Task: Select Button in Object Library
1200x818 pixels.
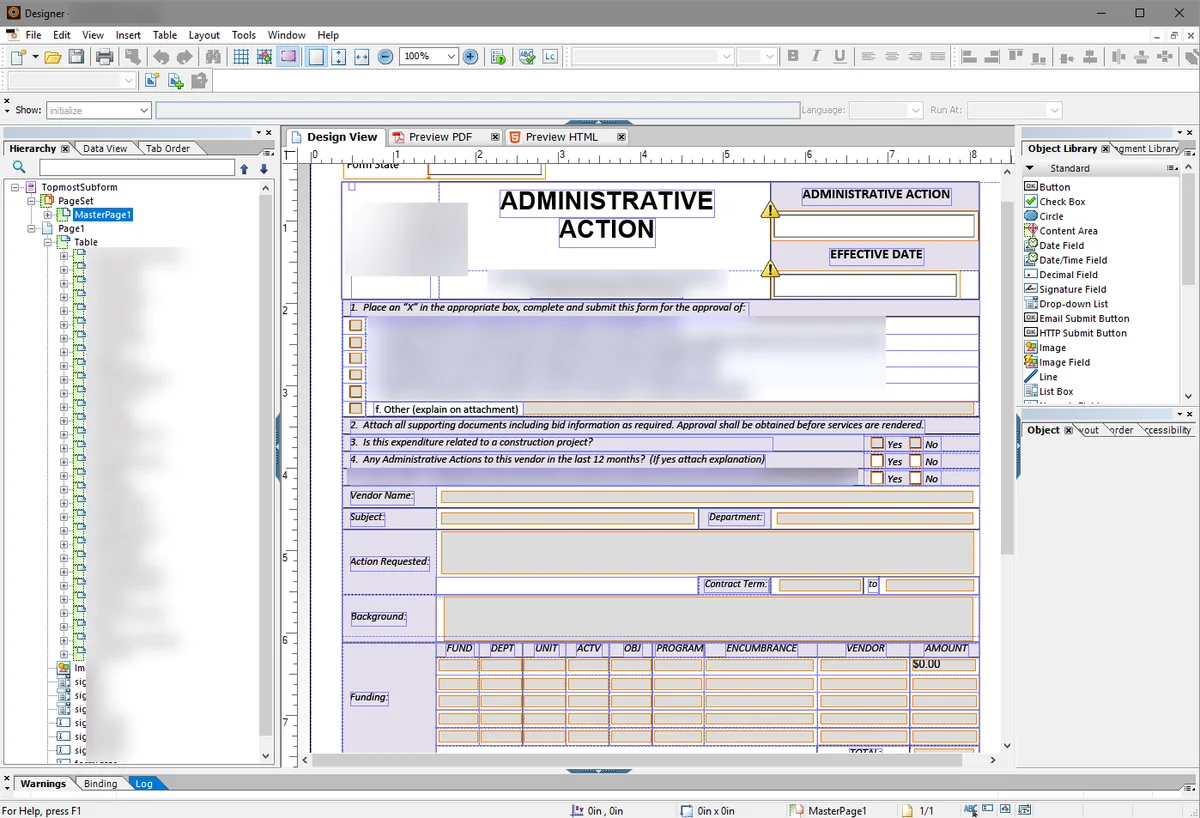Action: [1054, 187]
